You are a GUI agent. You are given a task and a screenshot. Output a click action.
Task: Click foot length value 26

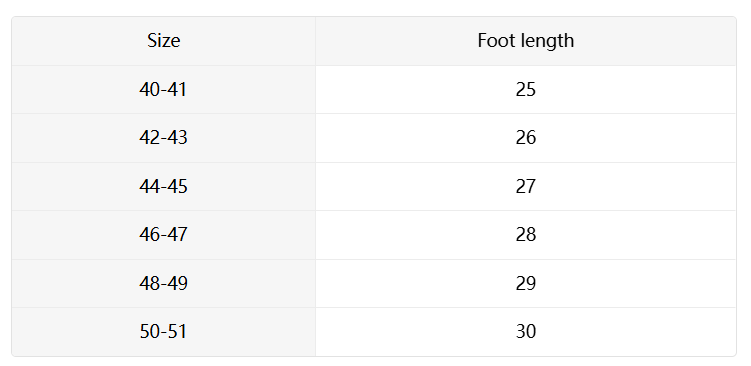pos(525,138)
